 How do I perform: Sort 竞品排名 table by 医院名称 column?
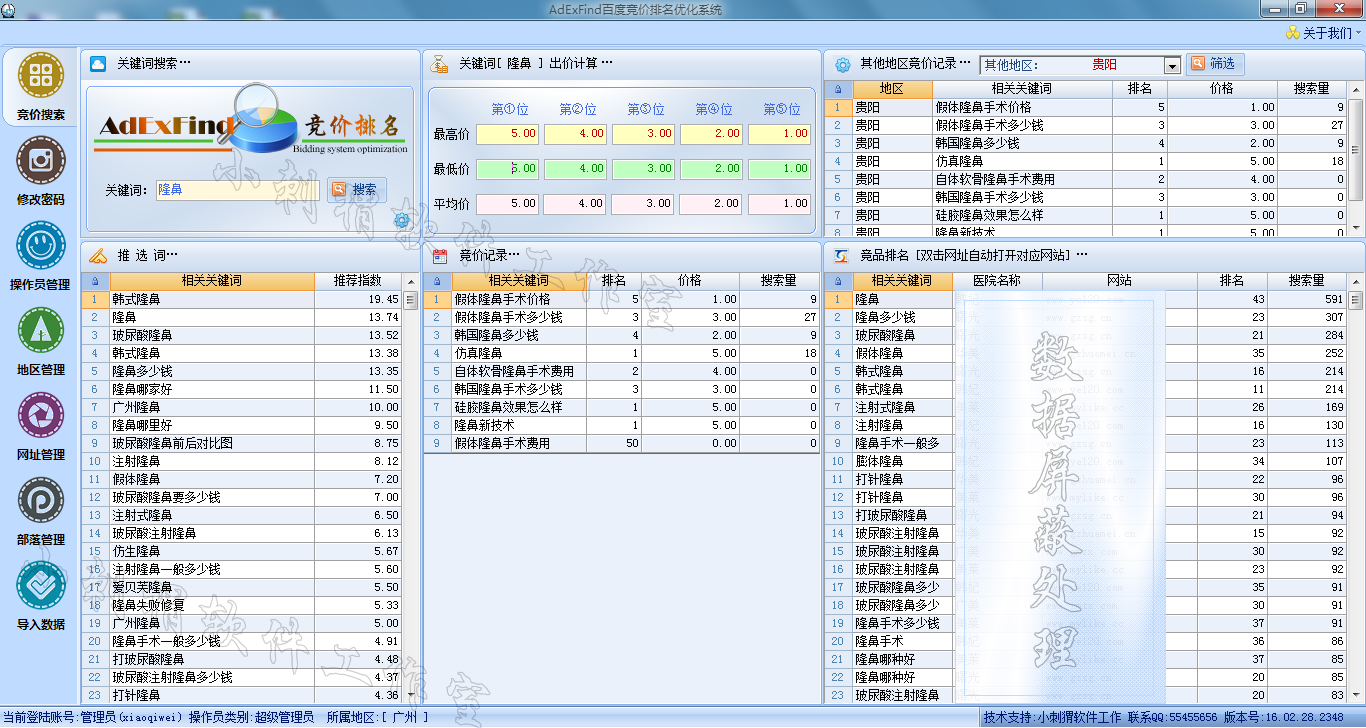coord(996,281)
